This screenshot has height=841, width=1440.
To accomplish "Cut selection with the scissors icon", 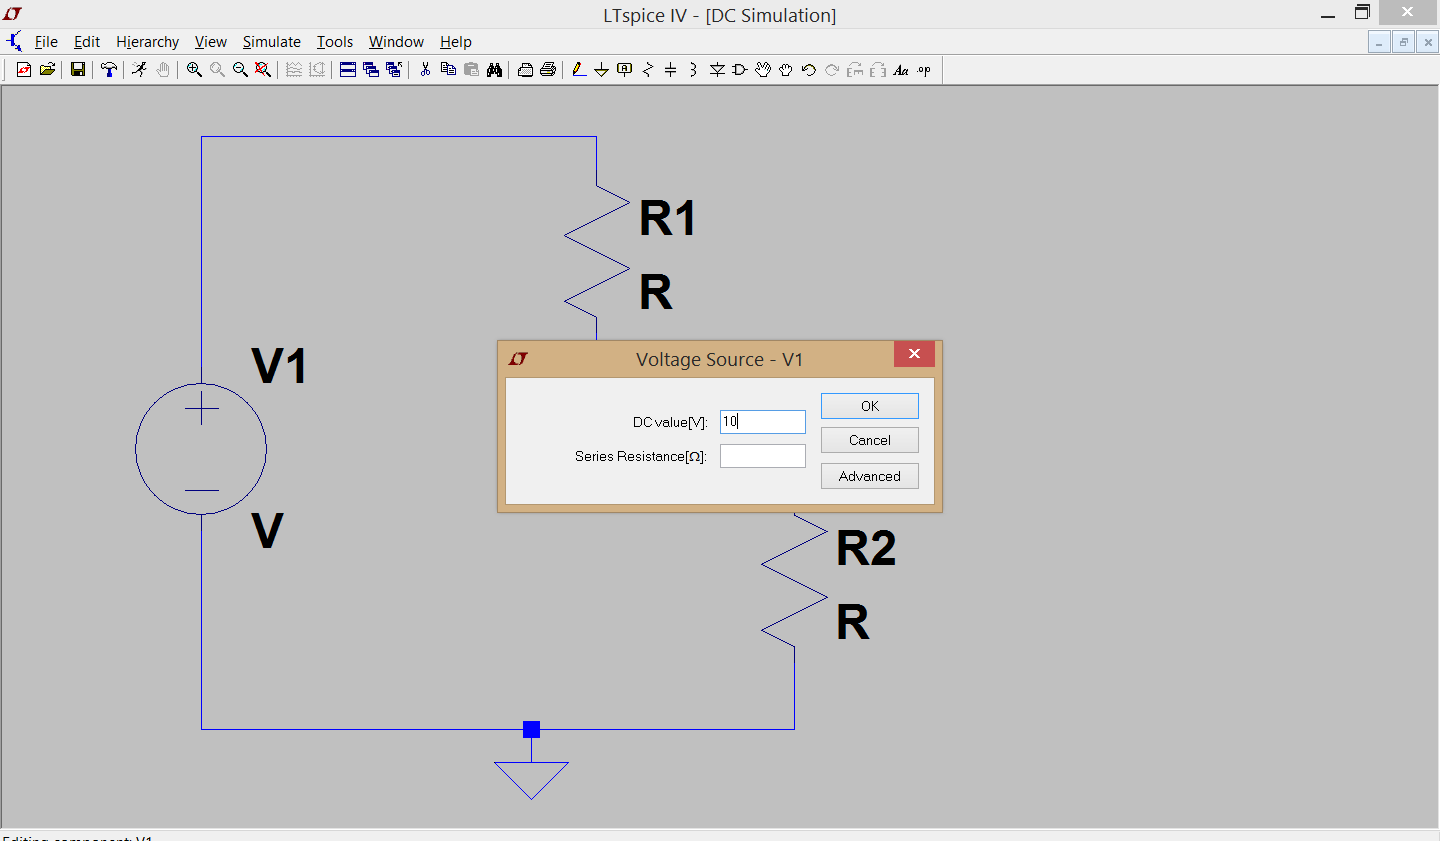I will pyautogui.click(x=425, y=70).
